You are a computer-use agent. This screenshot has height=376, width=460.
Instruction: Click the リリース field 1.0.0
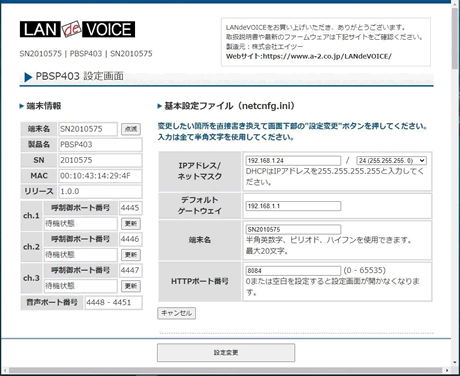(100, 191)
